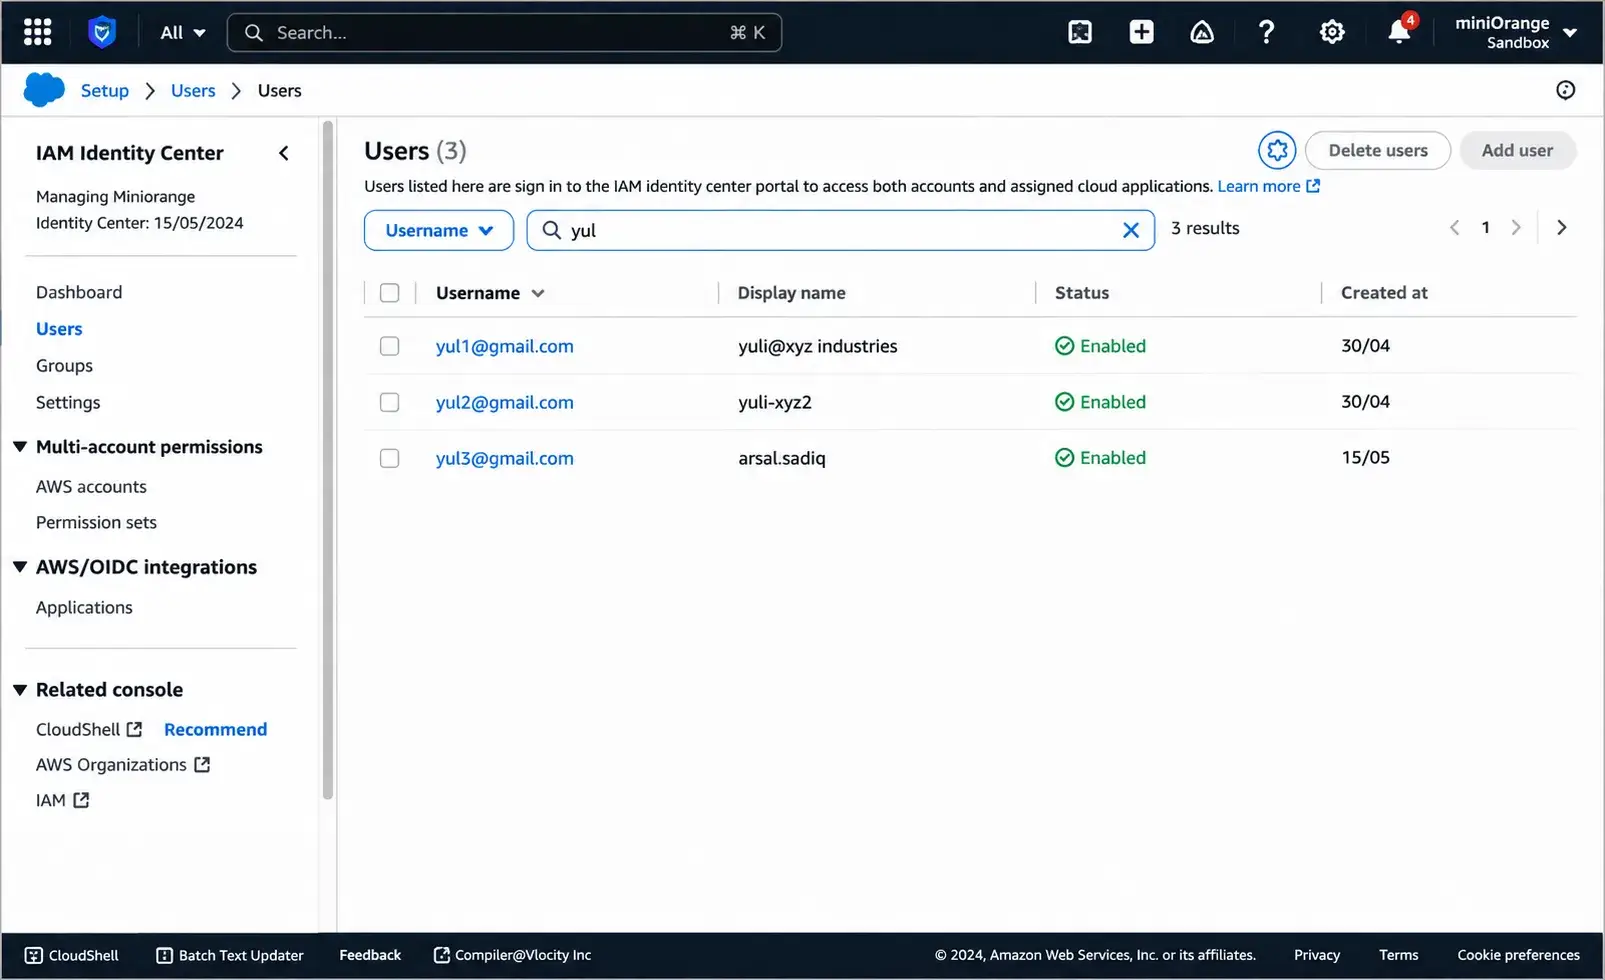
Task: Select Users in the sidebar navigation
Action: click(x=59, y=329)
